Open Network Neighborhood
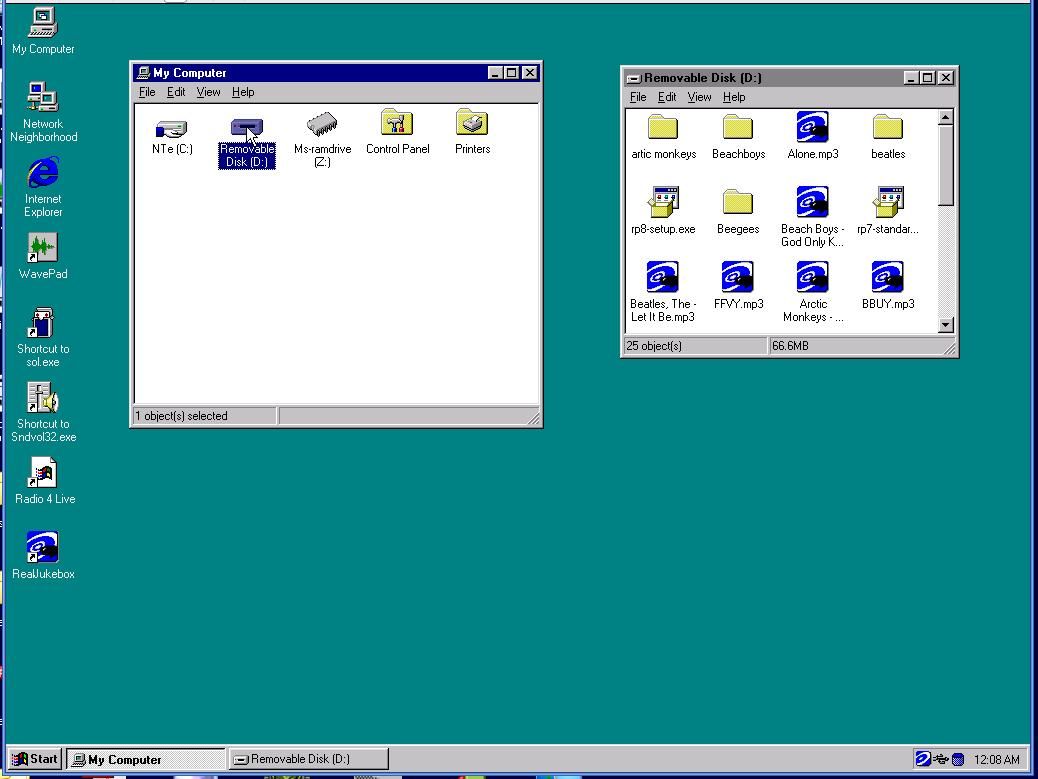Viewport: 1038px width, 779px height. (42, 98)
